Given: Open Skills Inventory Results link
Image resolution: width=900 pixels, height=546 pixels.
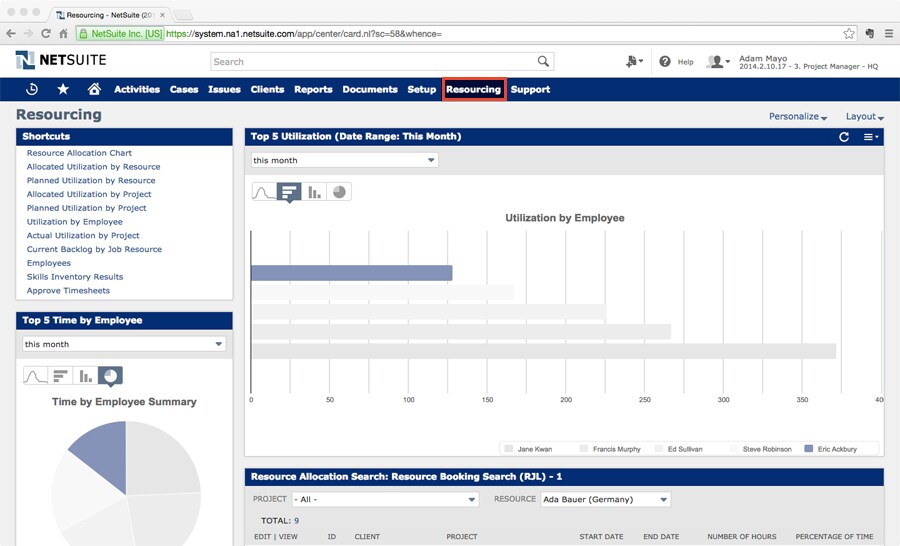Looking at the screenshot, I should pos(75,277).
